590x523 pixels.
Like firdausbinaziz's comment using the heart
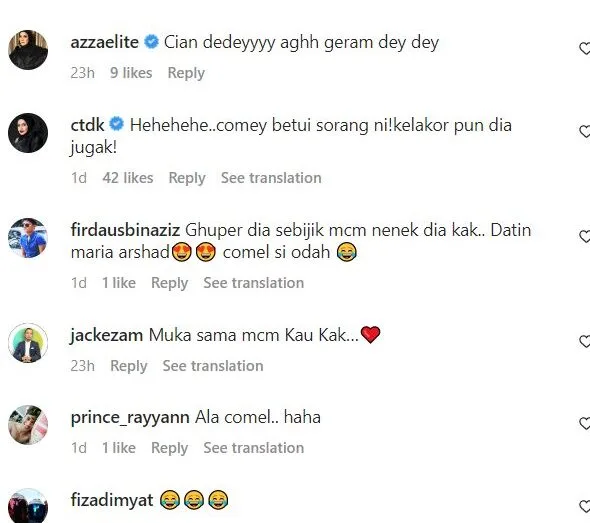(585, 236)
